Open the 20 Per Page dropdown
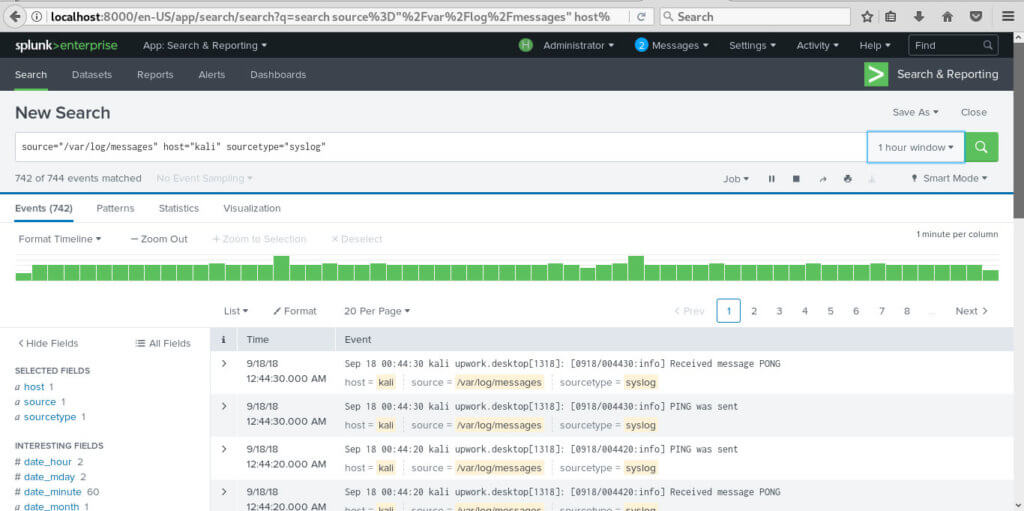 pyautogui.click(x=376, y=311)
